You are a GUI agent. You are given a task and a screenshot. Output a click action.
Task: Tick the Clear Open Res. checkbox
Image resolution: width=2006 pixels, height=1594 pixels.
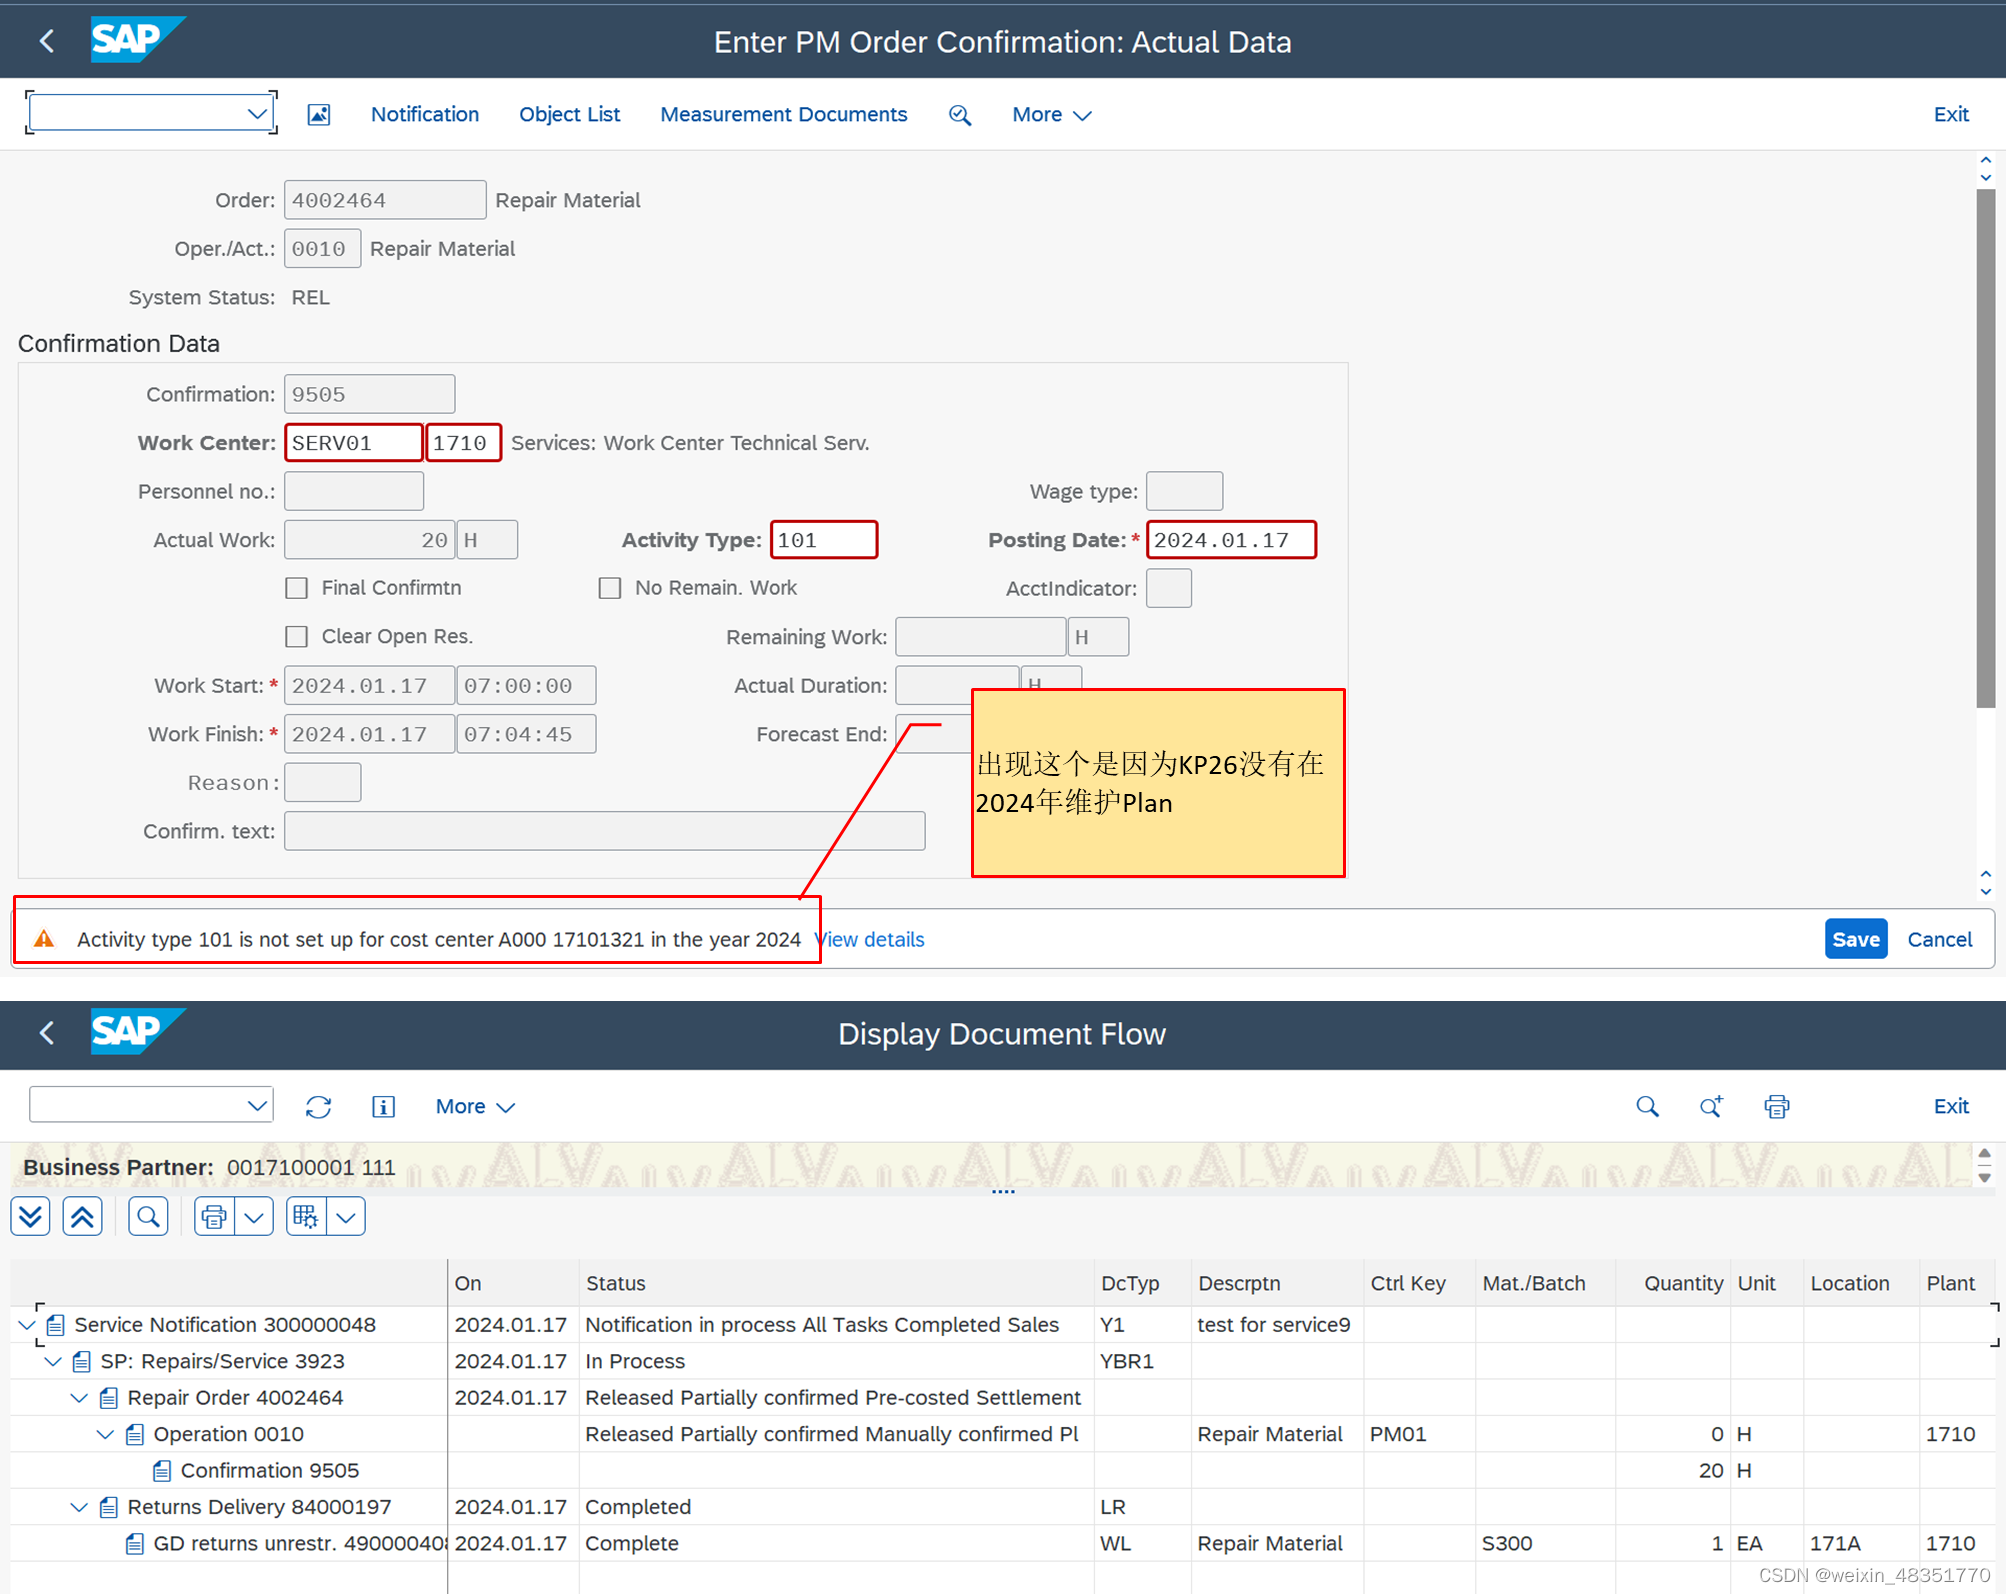297,636
